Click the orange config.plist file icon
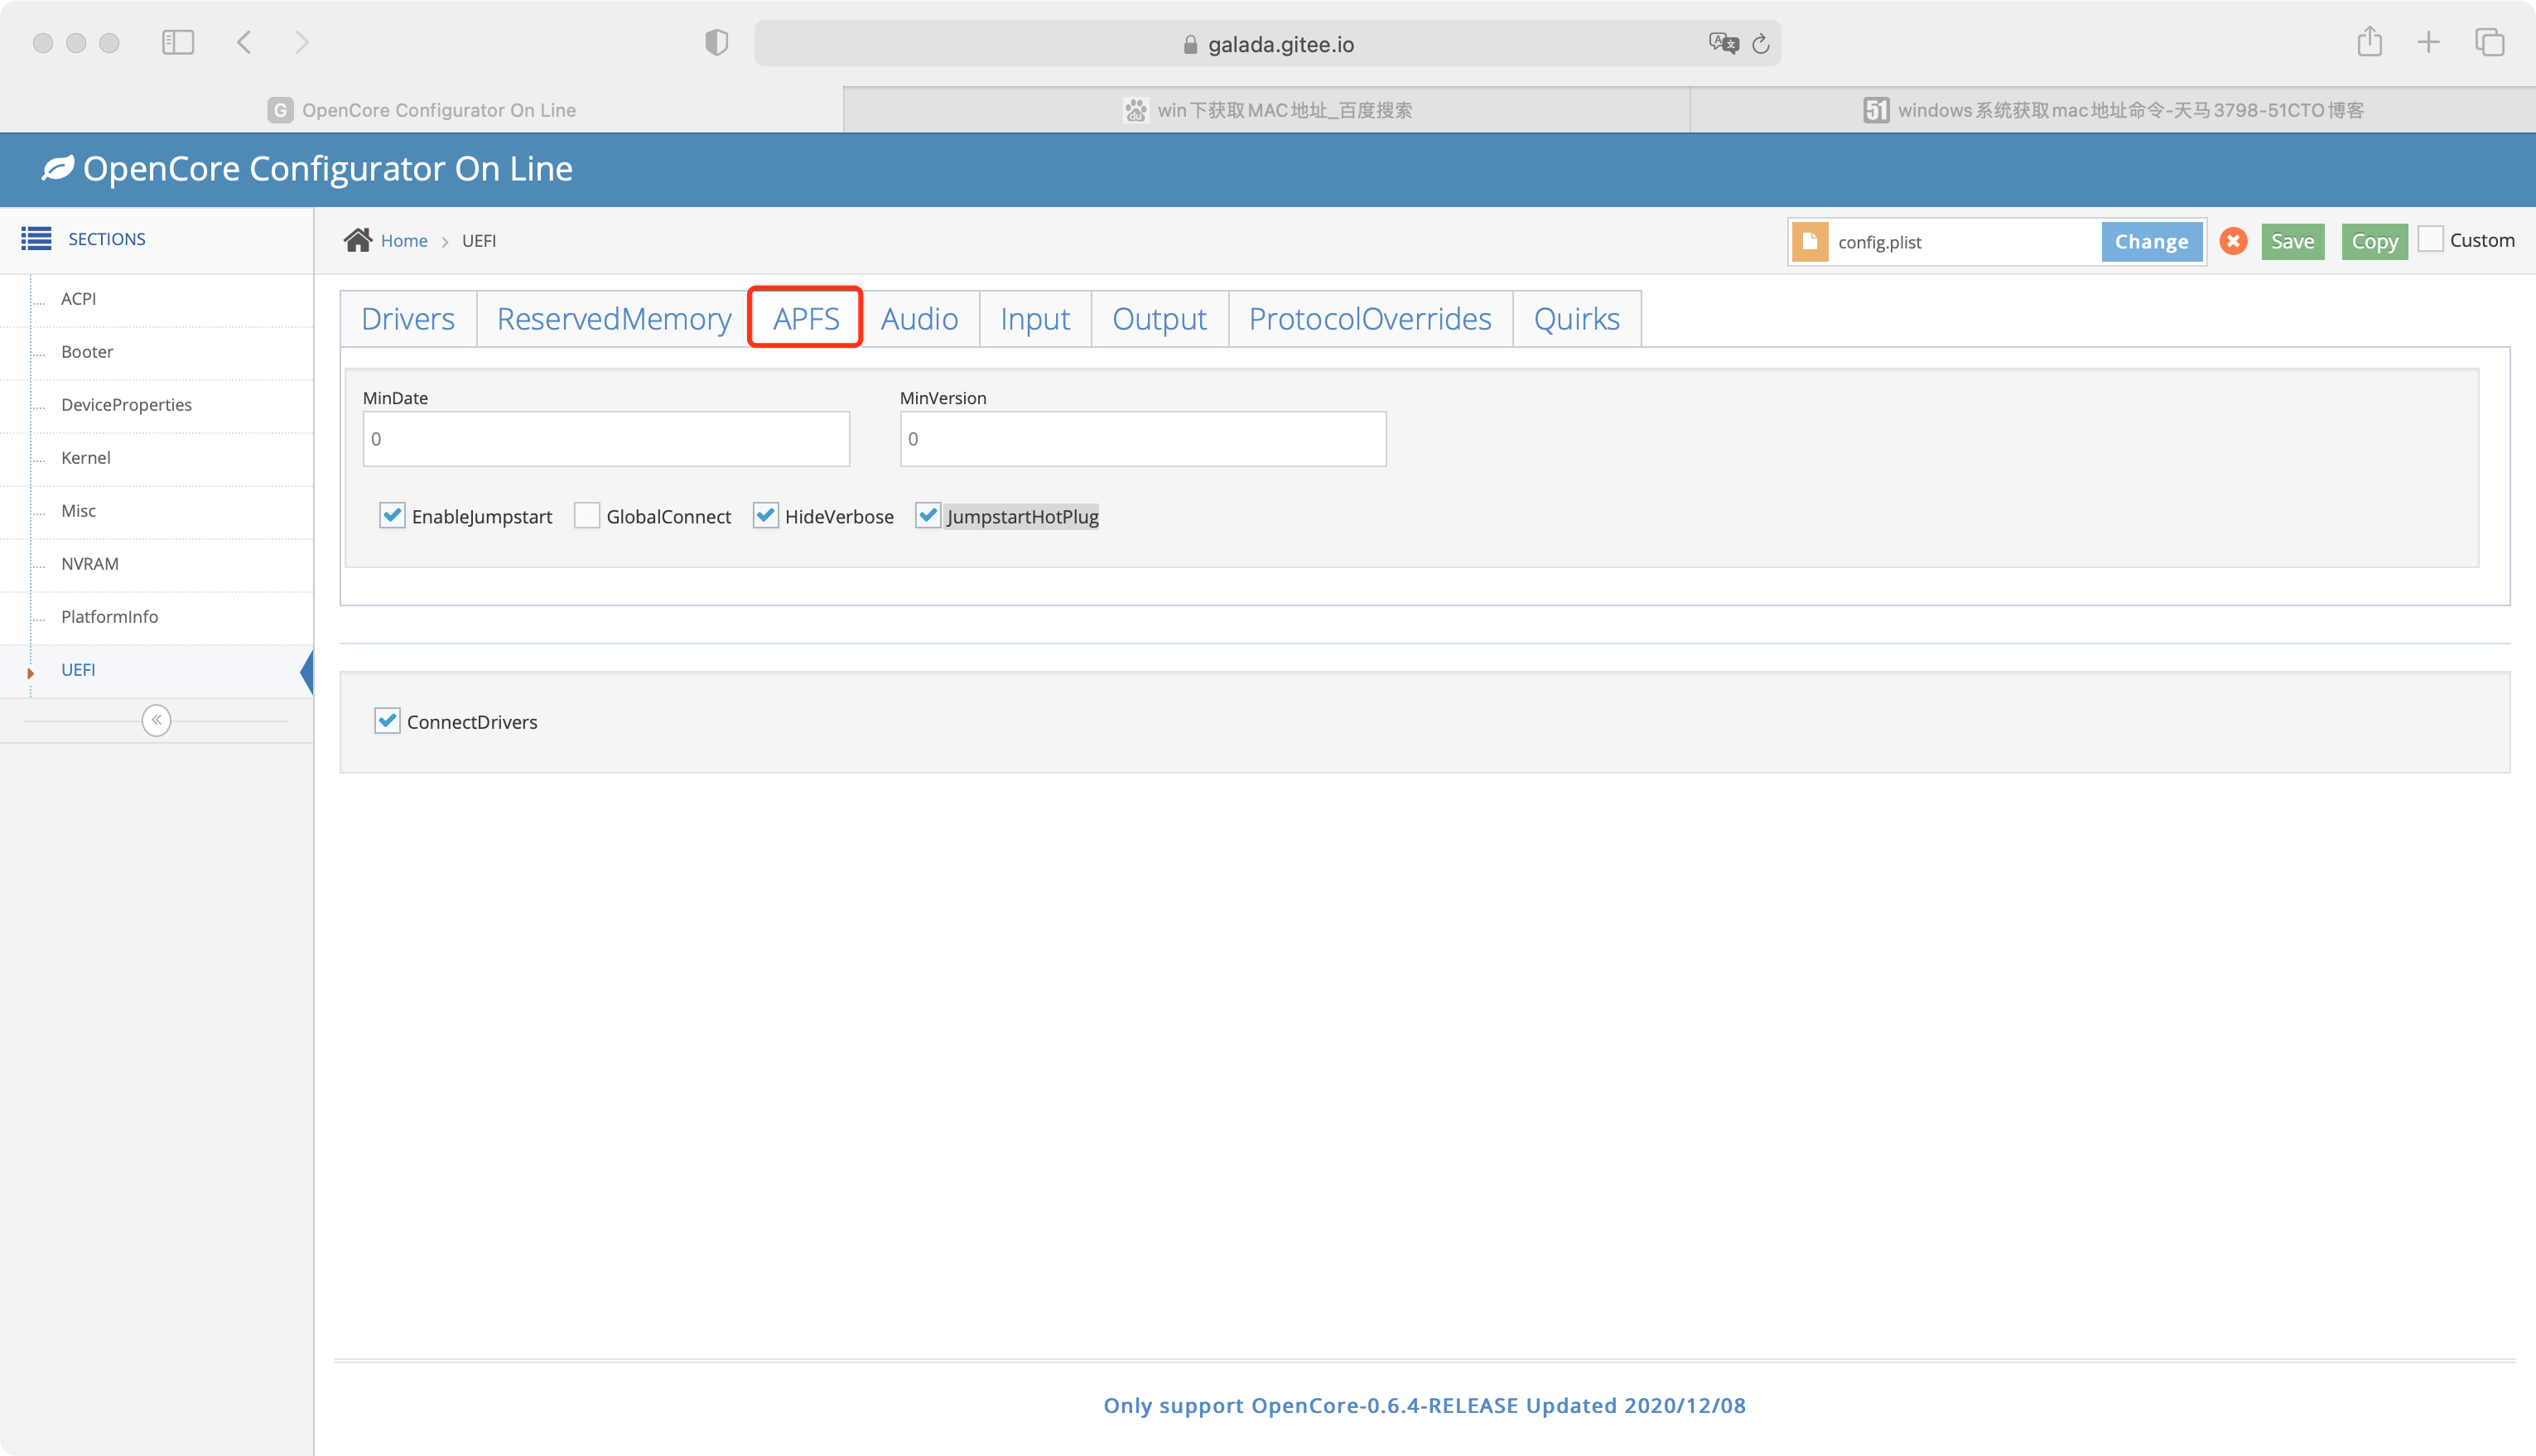The height and width of the screenshot is (1456, 2536). coord(1809,242)
